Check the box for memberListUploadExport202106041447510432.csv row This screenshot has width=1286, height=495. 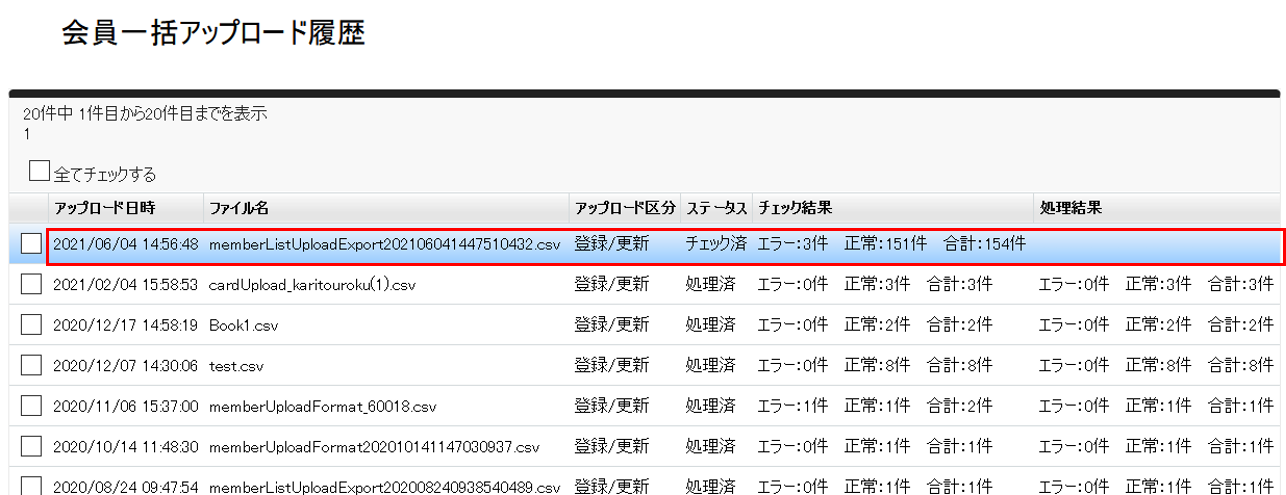31,244
